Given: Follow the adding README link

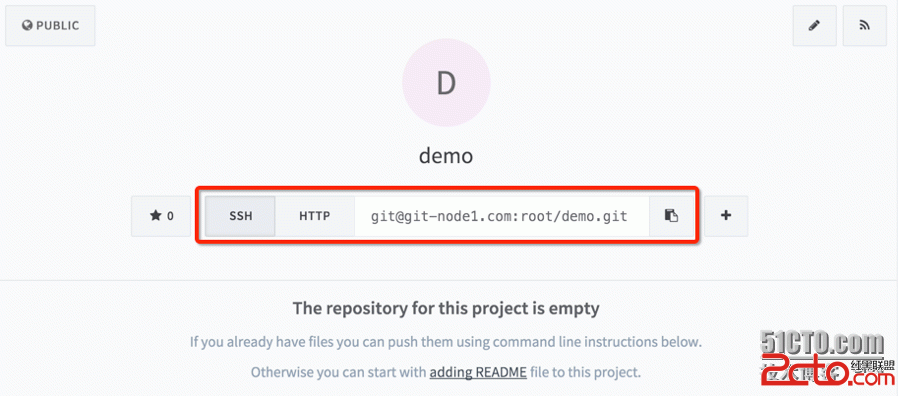Looking at the screenshot, I should [x=478, y=373].
